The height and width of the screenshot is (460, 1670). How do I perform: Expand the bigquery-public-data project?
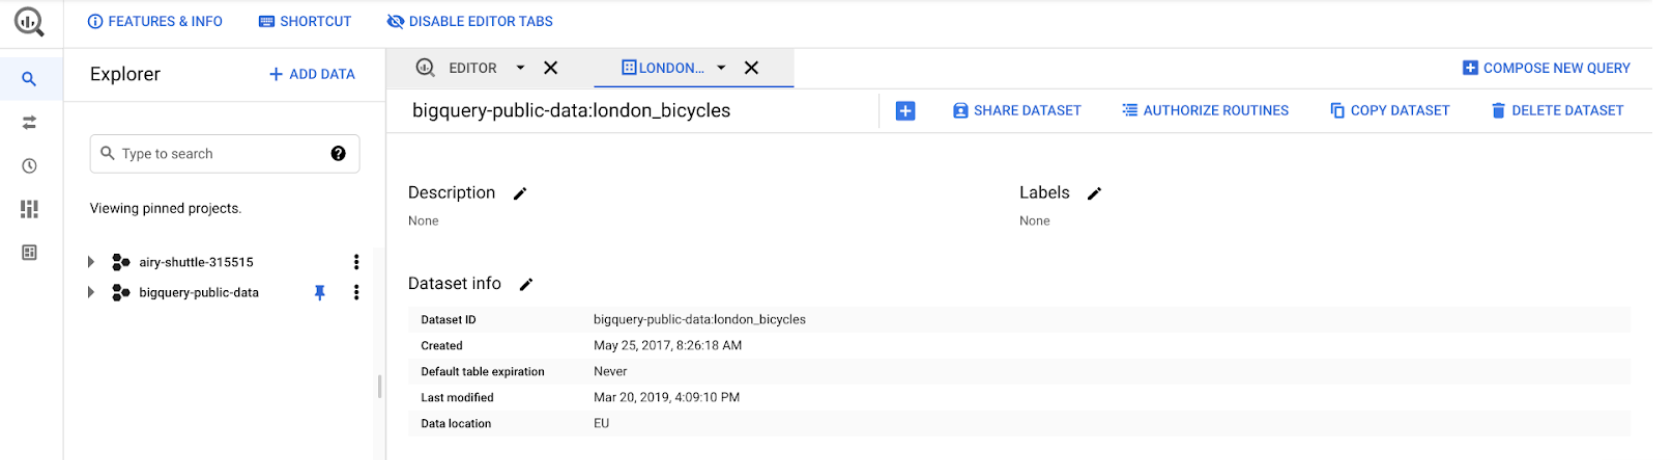91,292
